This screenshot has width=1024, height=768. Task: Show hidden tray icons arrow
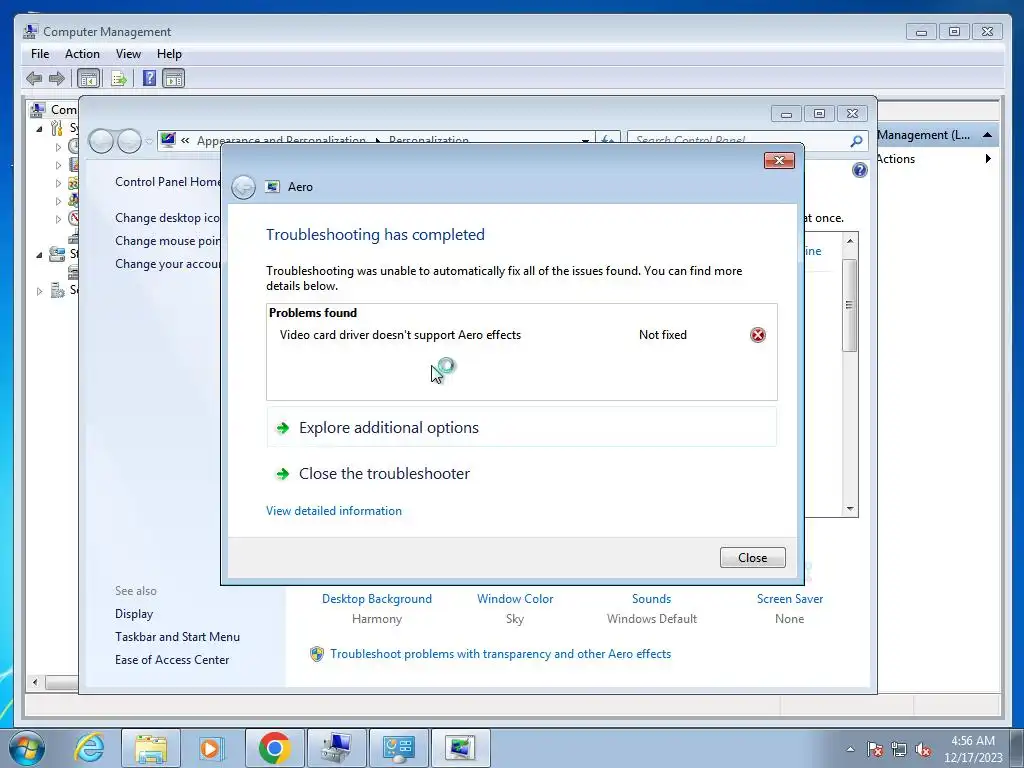(x=850, y=749)
